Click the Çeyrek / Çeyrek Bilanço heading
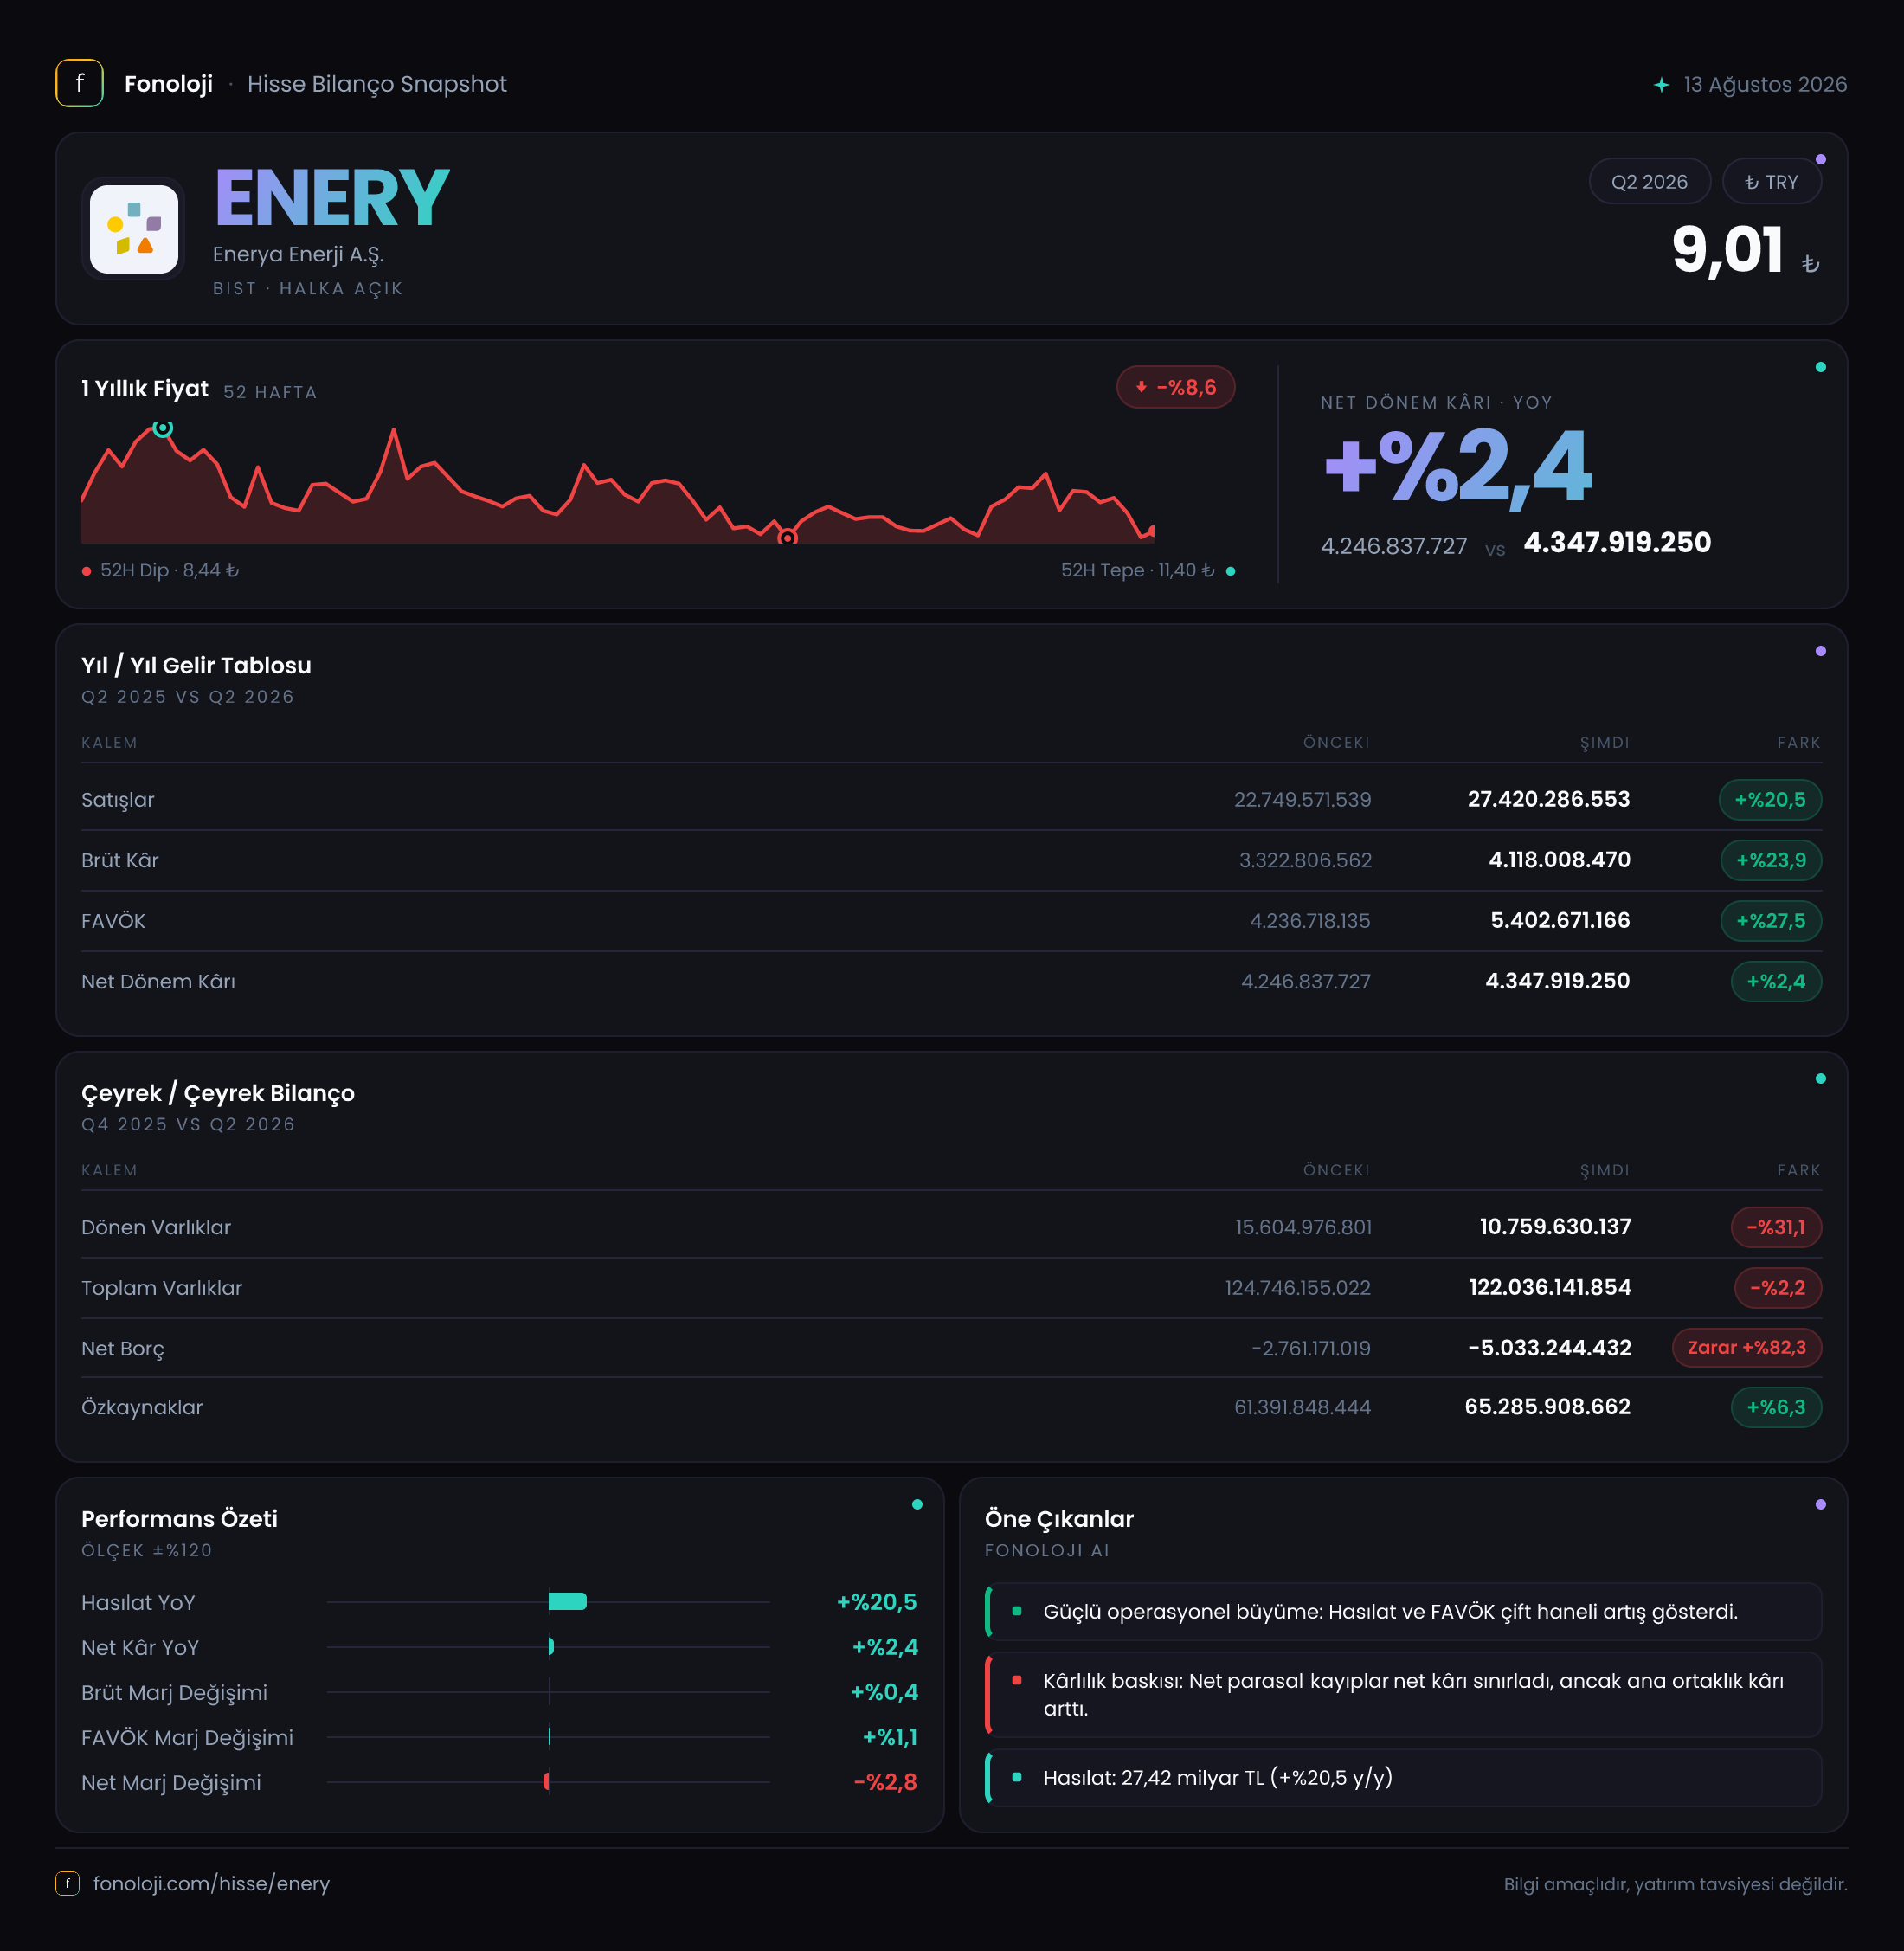This screenshot has width=1904, height=1951. point(218,1093)
